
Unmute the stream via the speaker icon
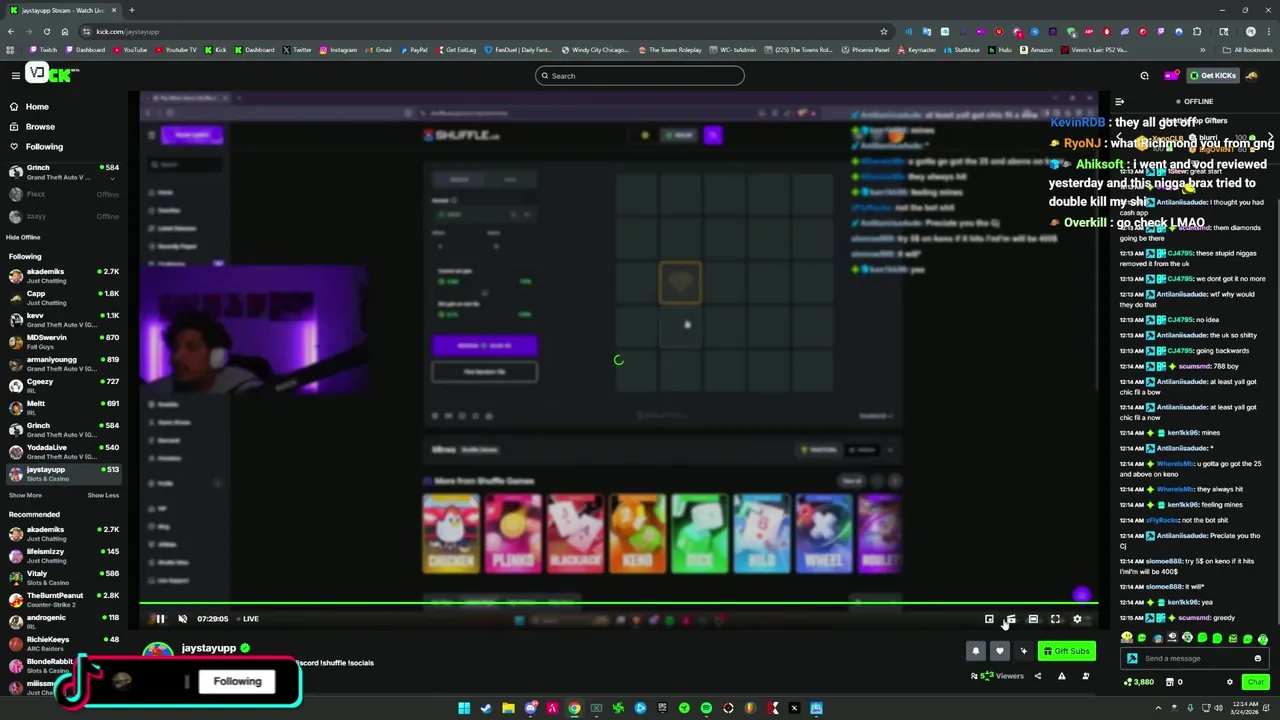point(182,619)
